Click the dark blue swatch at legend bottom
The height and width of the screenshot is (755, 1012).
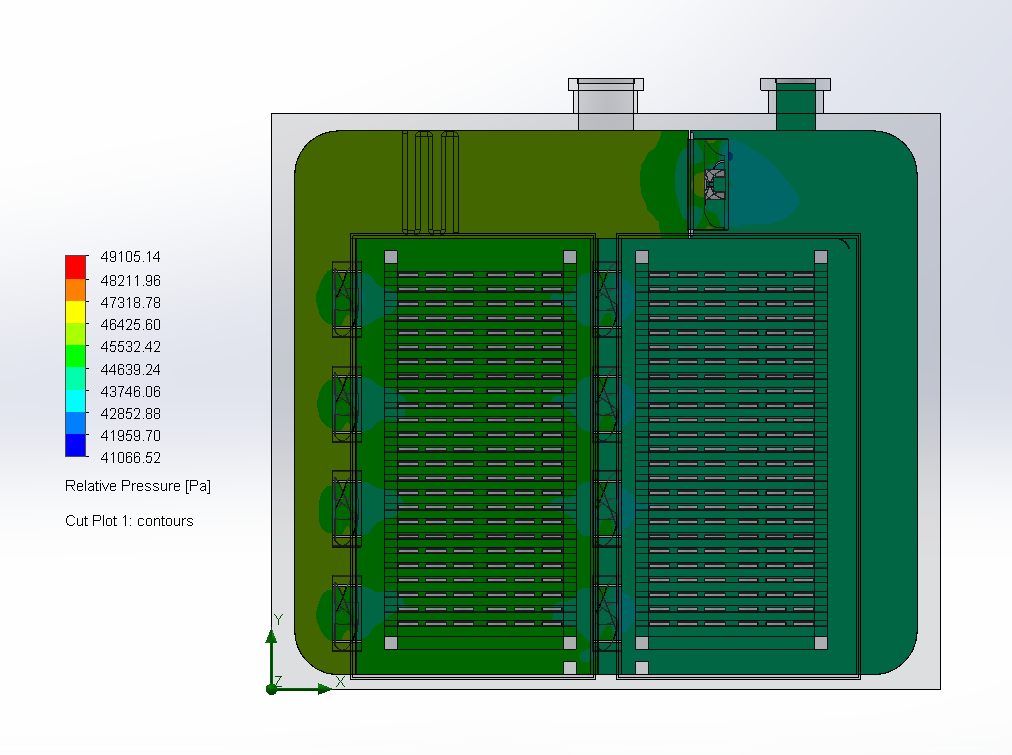(76, 446)
